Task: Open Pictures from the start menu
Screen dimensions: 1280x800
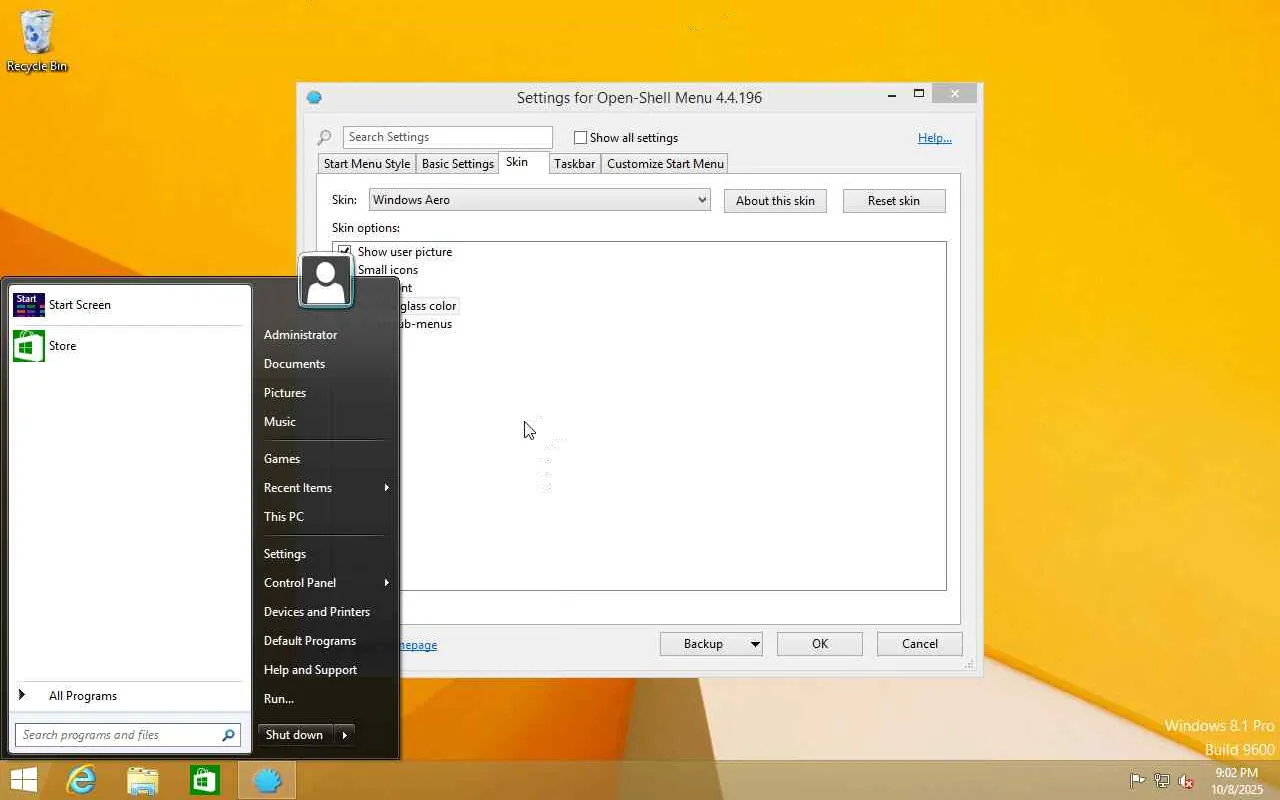Action: pos(285,393)
